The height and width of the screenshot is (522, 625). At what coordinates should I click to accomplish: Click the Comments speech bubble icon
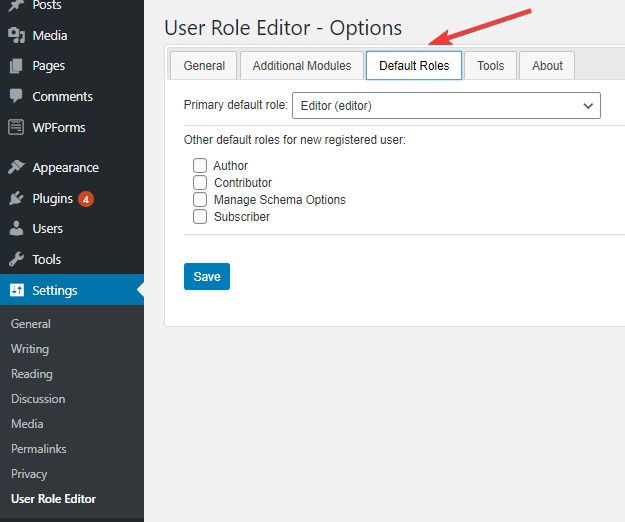coord(17,97)
